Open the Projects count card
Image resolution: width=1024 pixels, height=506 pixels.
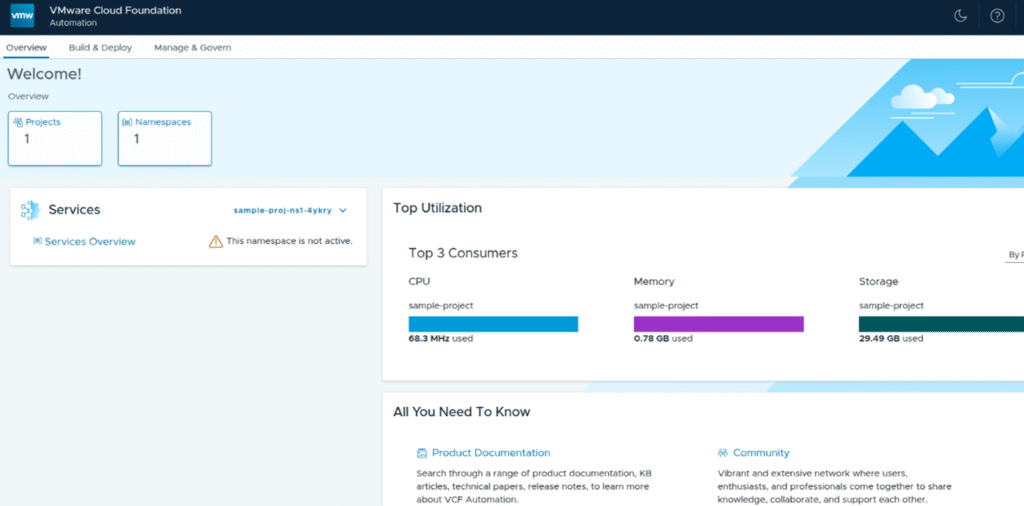(x=55, y=138)
